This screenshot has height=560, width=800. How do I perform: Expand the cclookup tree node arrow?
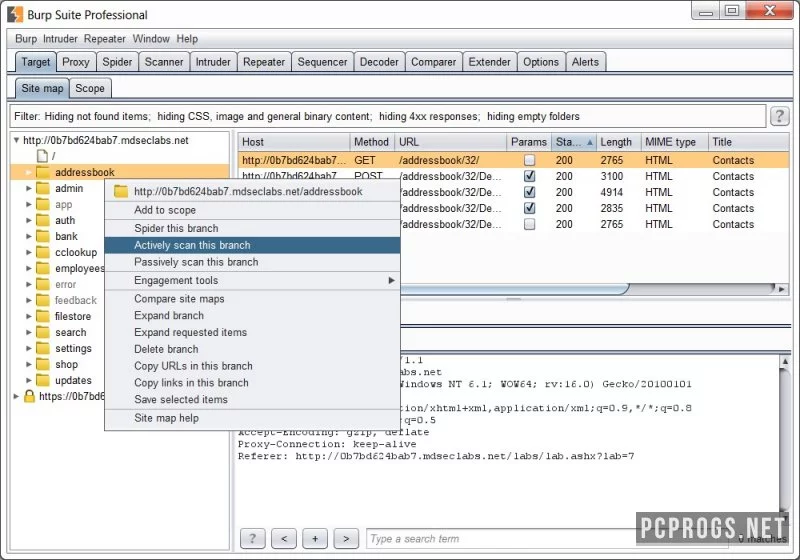[x=29, y=252]
